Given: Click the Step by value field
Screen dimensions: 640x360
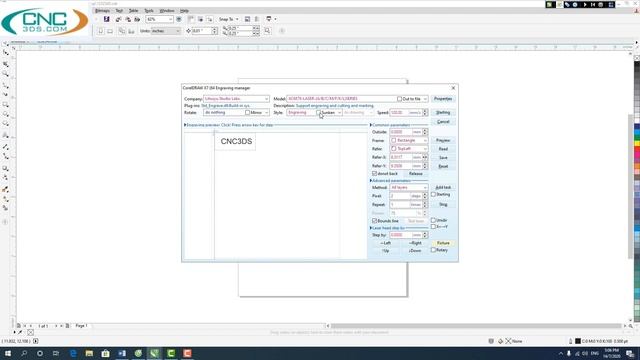Looking at the screenshot, I should [x=400, y=235].
